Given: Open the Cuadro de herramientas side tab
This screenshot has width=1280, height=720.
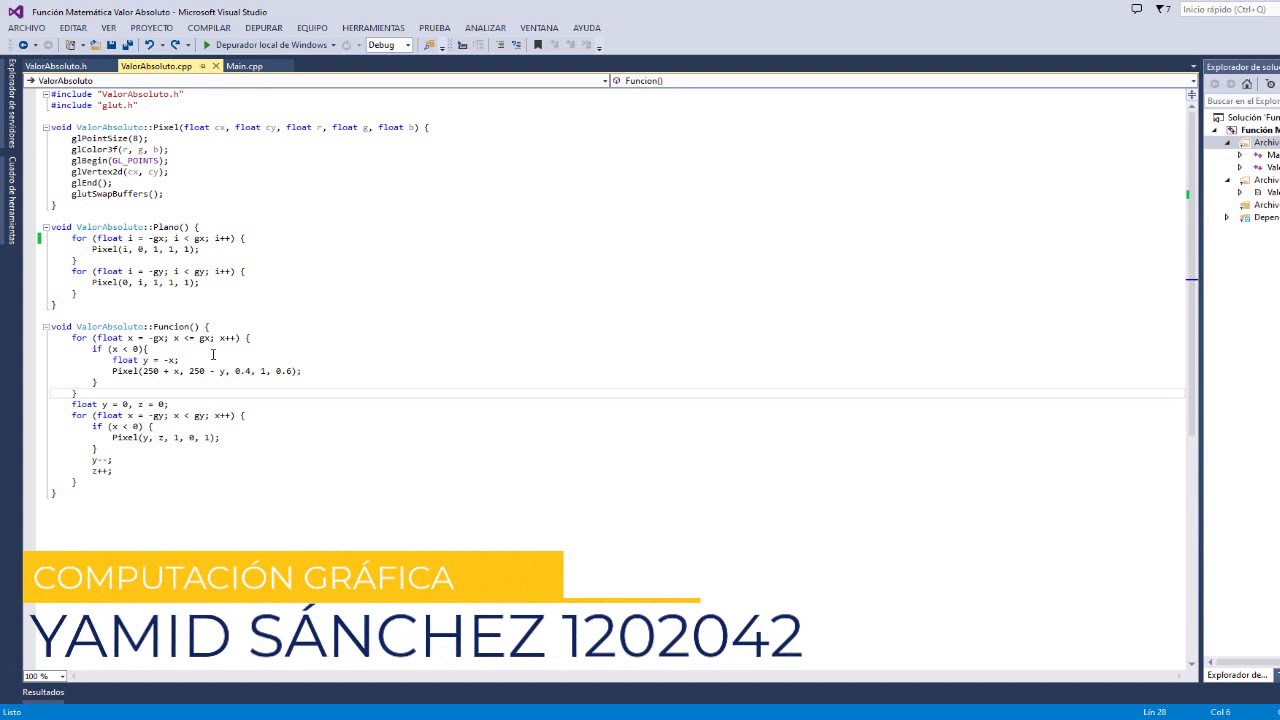Looking at the screenshot, I should pyautogui.click(x=12, y=200).
